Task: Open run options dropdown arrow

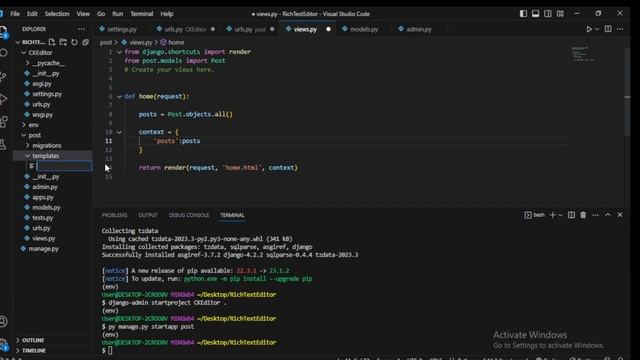Action: coord(597,29)
